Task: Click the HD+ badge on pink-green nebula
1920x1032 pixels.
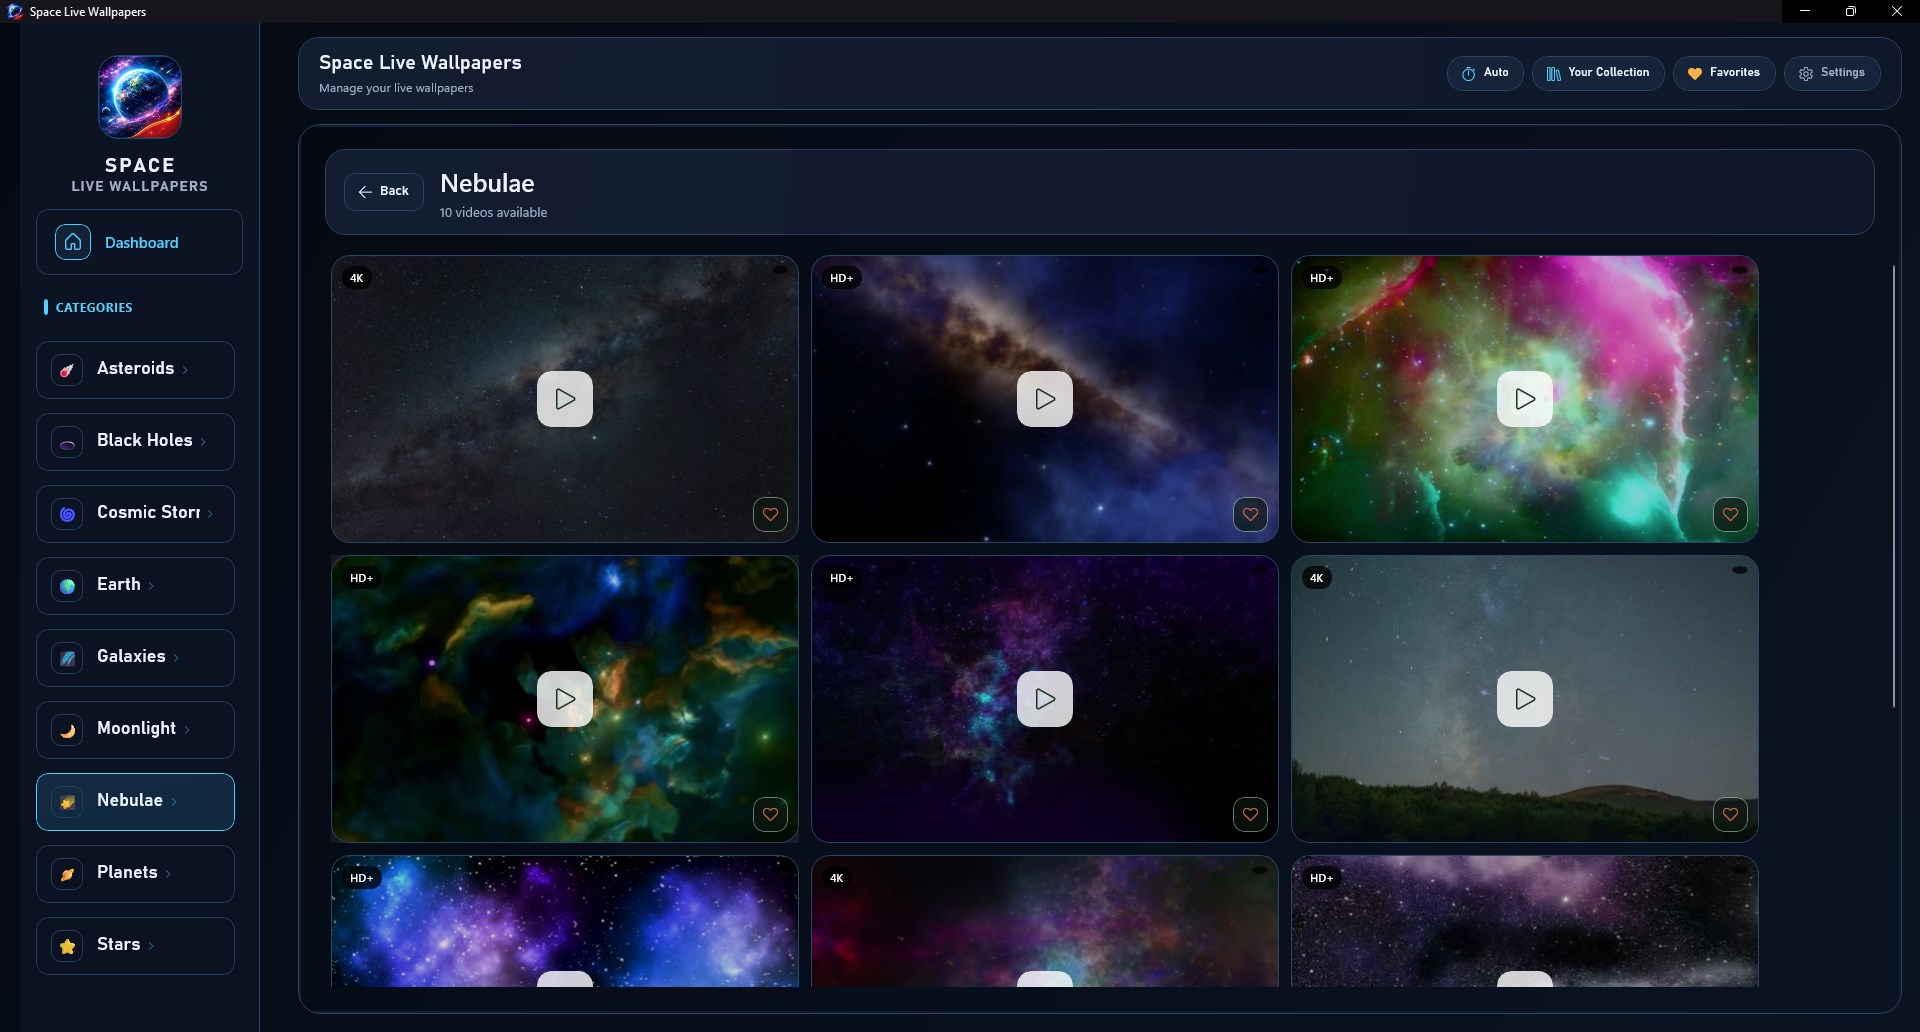Action: pyautogui.click(x=1322, y=278)
